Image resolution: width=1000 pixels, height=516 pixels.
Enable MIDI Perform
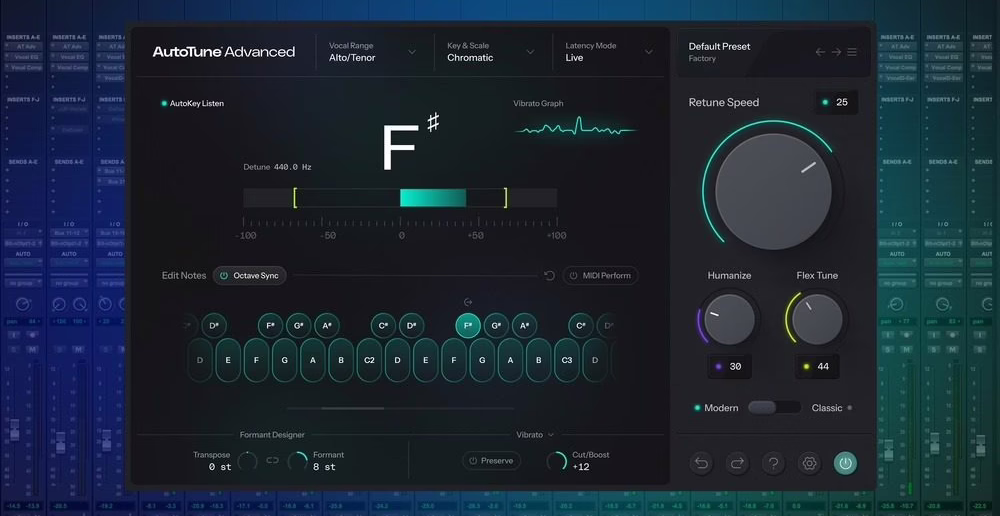click(600, 276)
